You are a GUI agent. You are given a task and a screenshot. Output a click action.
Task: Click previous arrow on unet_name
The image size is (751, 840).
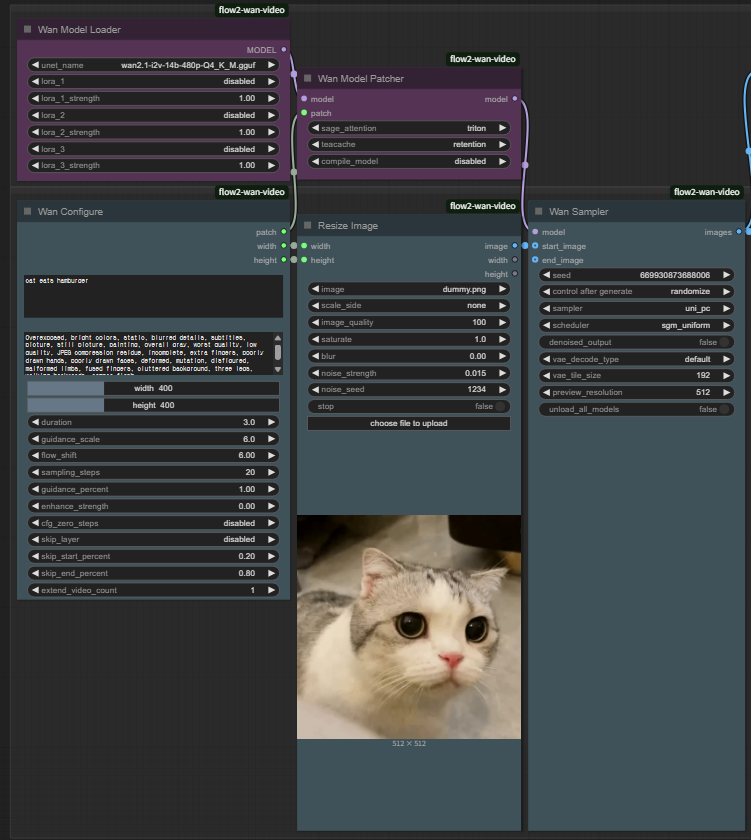35,65
